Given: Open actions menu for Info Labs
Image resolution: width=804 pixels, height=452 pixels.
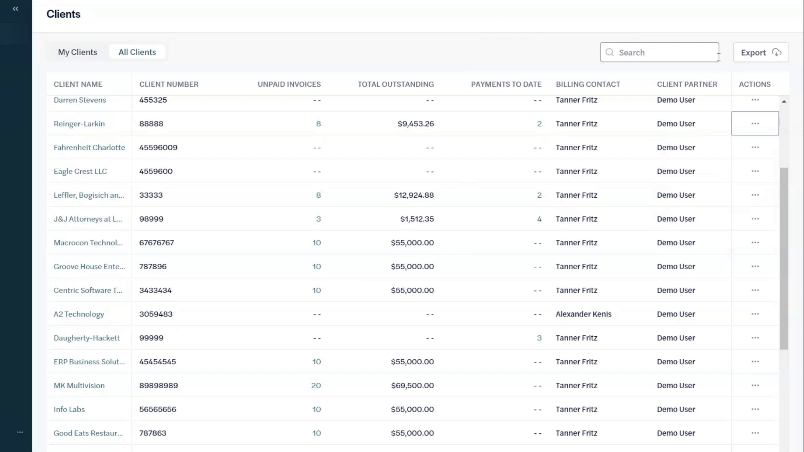Looking at the screenshot, I should (x=755, y=409).
